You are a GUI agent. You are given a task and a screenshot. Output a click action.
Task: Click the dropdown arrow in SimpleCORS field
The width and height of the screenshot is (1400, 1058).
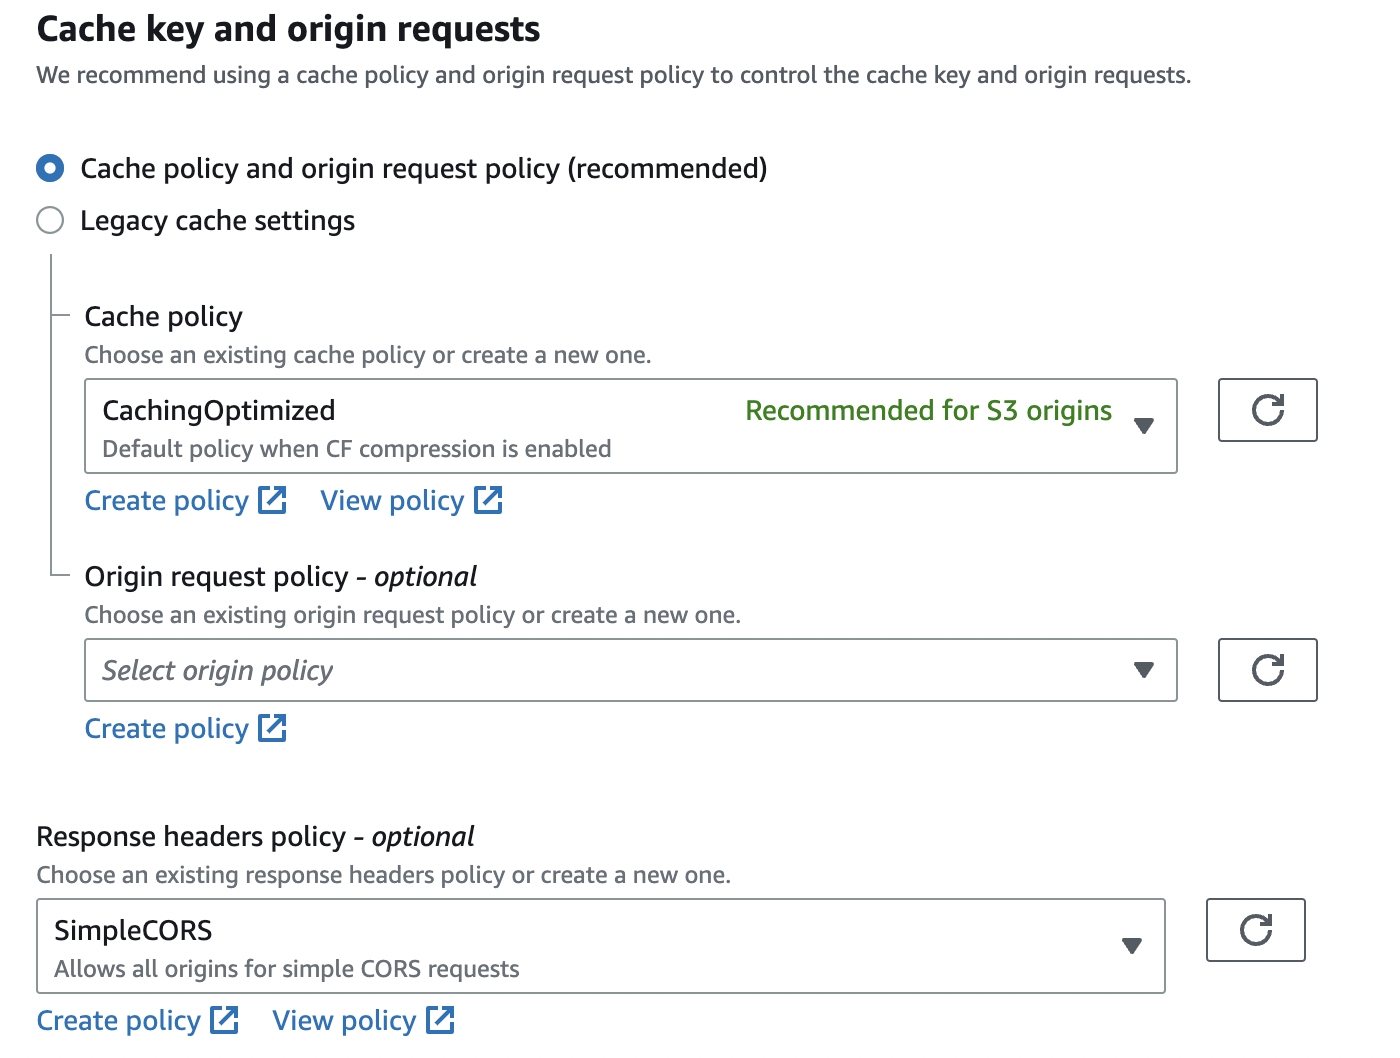[x=1132, y=946]
